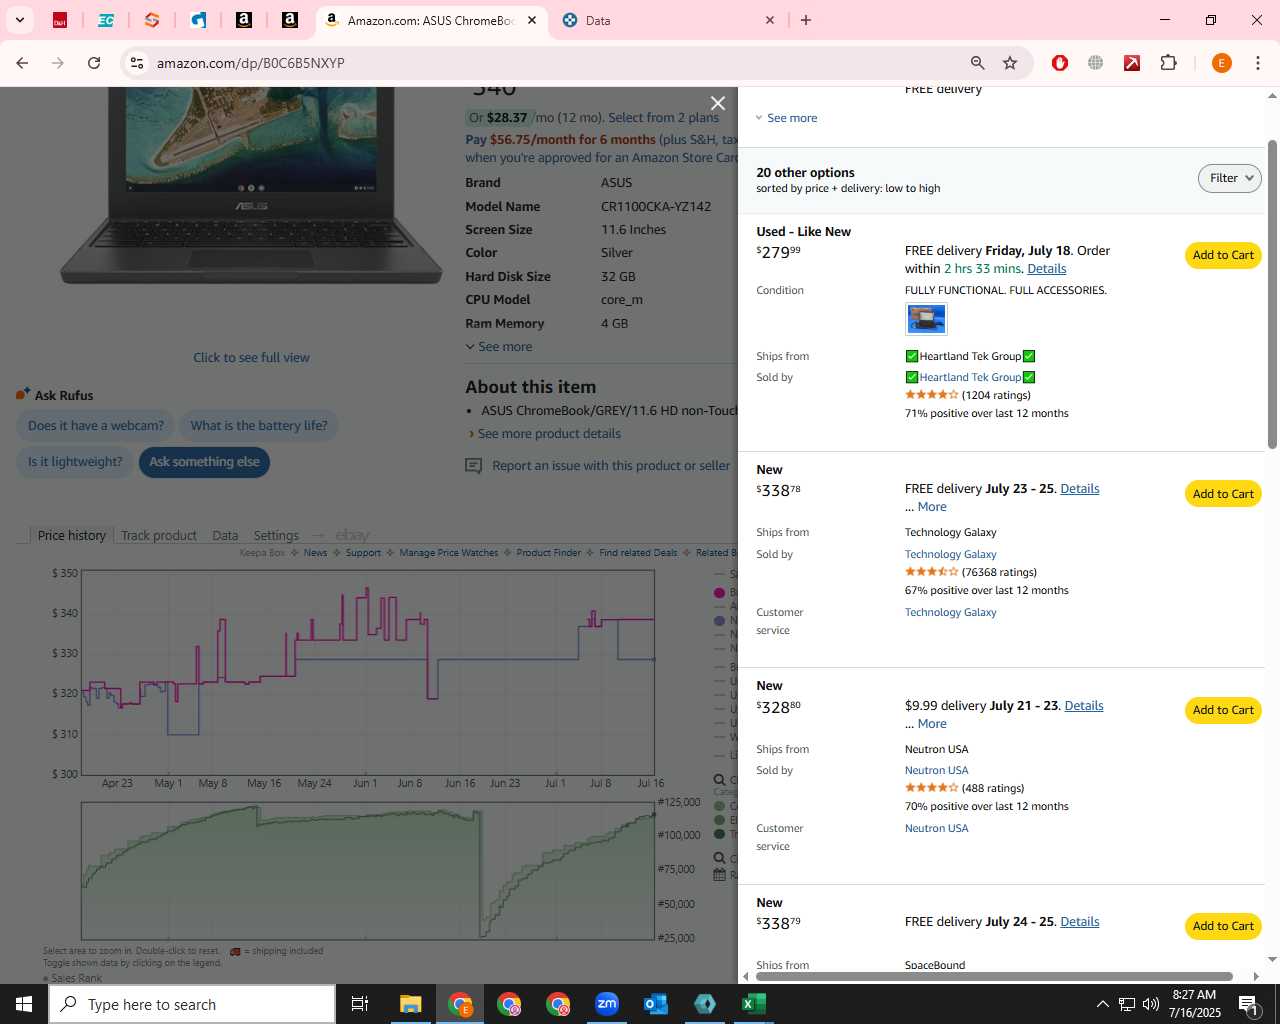This screenshot has width=1280, height=1024.
Task: Click Details link for July 21 - 23 delivery
Action: click(1084, 706)
